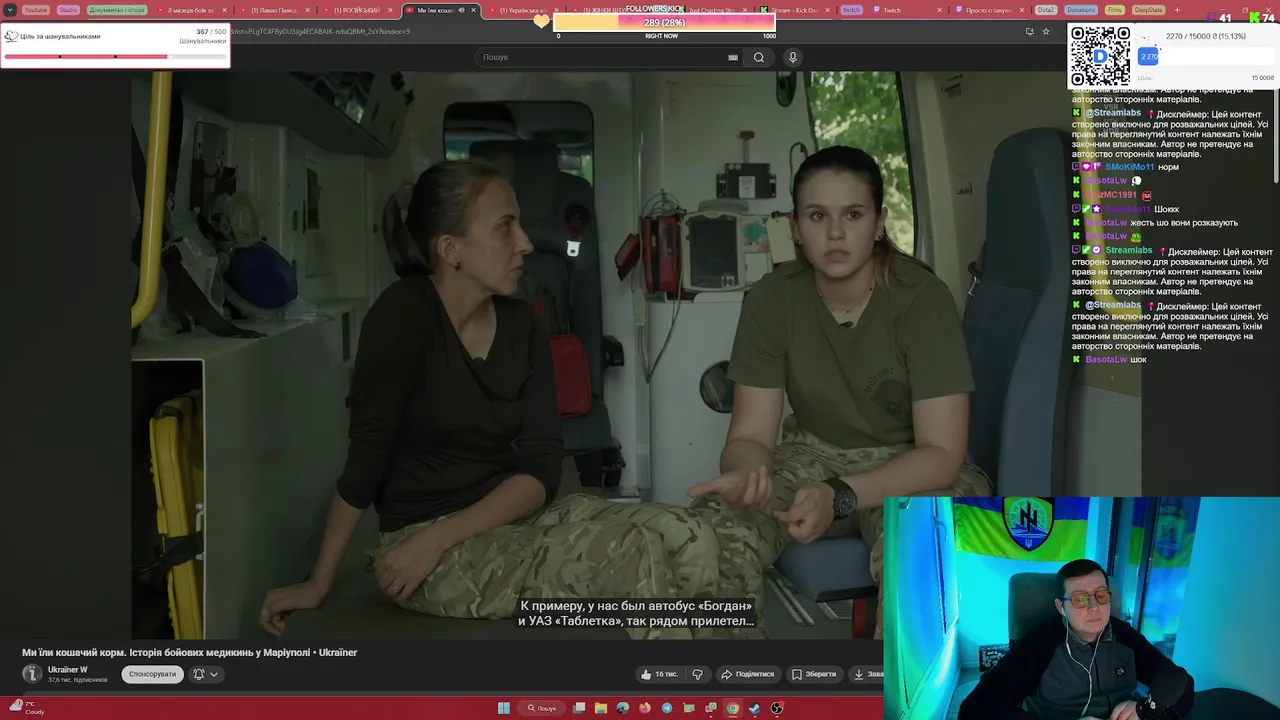Switch to the "(1) РОСІЙСЬКИЙ" tab
Screen dimensions: 1280x720
click(x=357, y=10)
